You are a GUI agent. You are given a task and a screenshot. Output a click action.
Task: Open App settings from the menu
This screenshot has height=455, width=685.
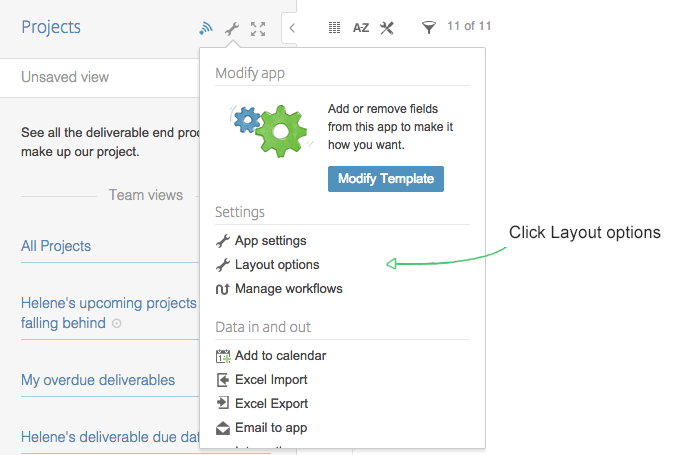[x=270, y=241]
